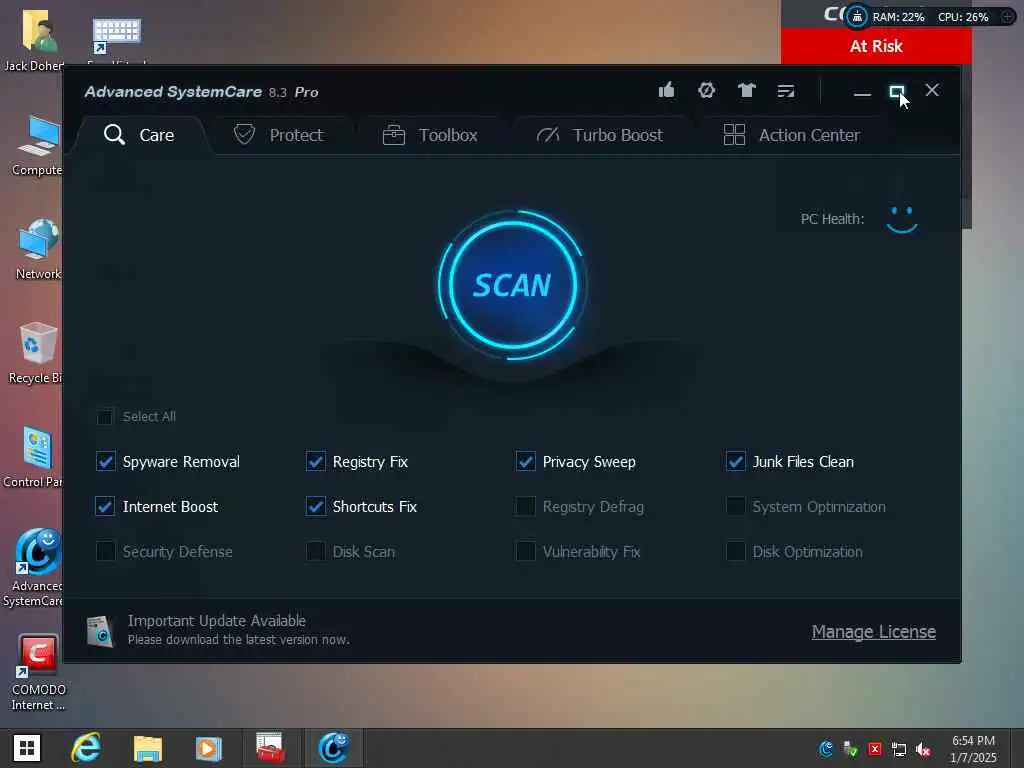Click the At Risk status banner
The image size is (1024, 768).
[876, 46]
